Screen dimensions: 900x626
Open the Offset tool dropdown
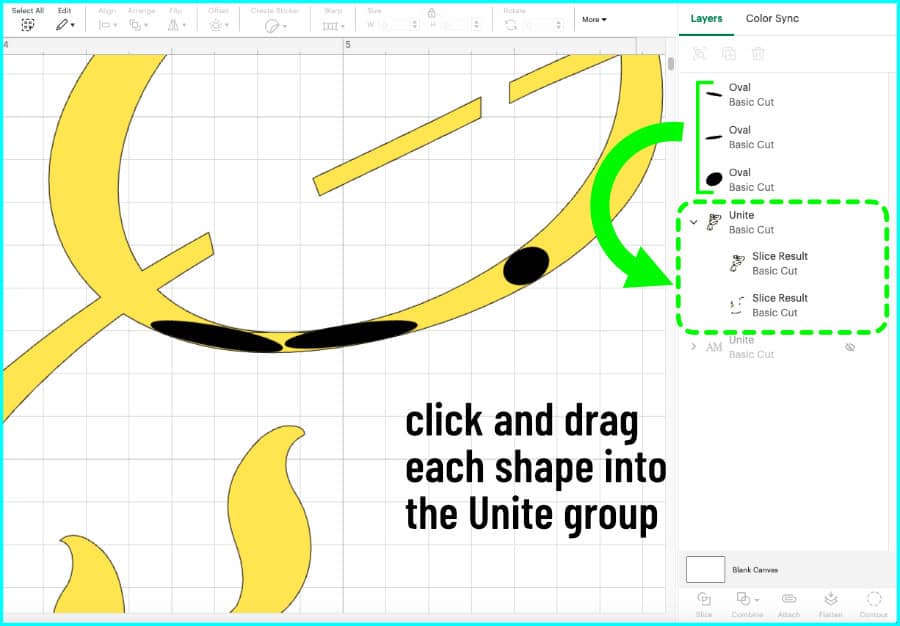click(219, 25)
